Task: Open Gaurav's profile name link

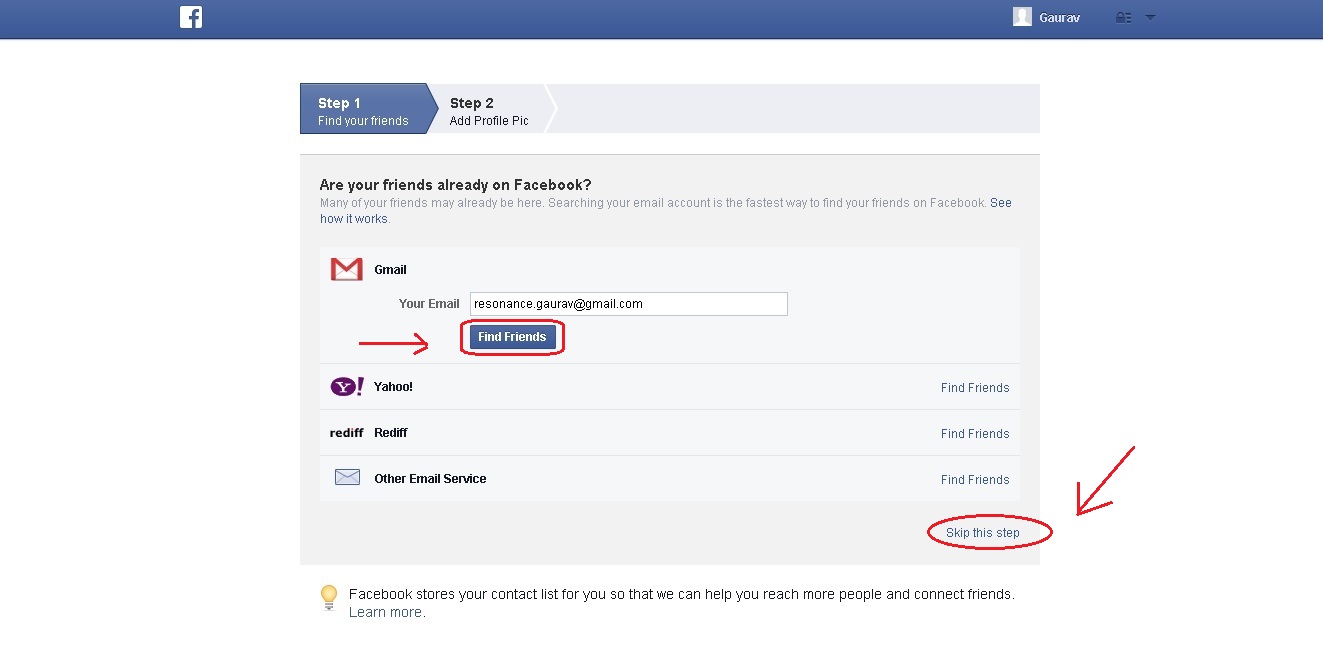Action: (1059, 18)
